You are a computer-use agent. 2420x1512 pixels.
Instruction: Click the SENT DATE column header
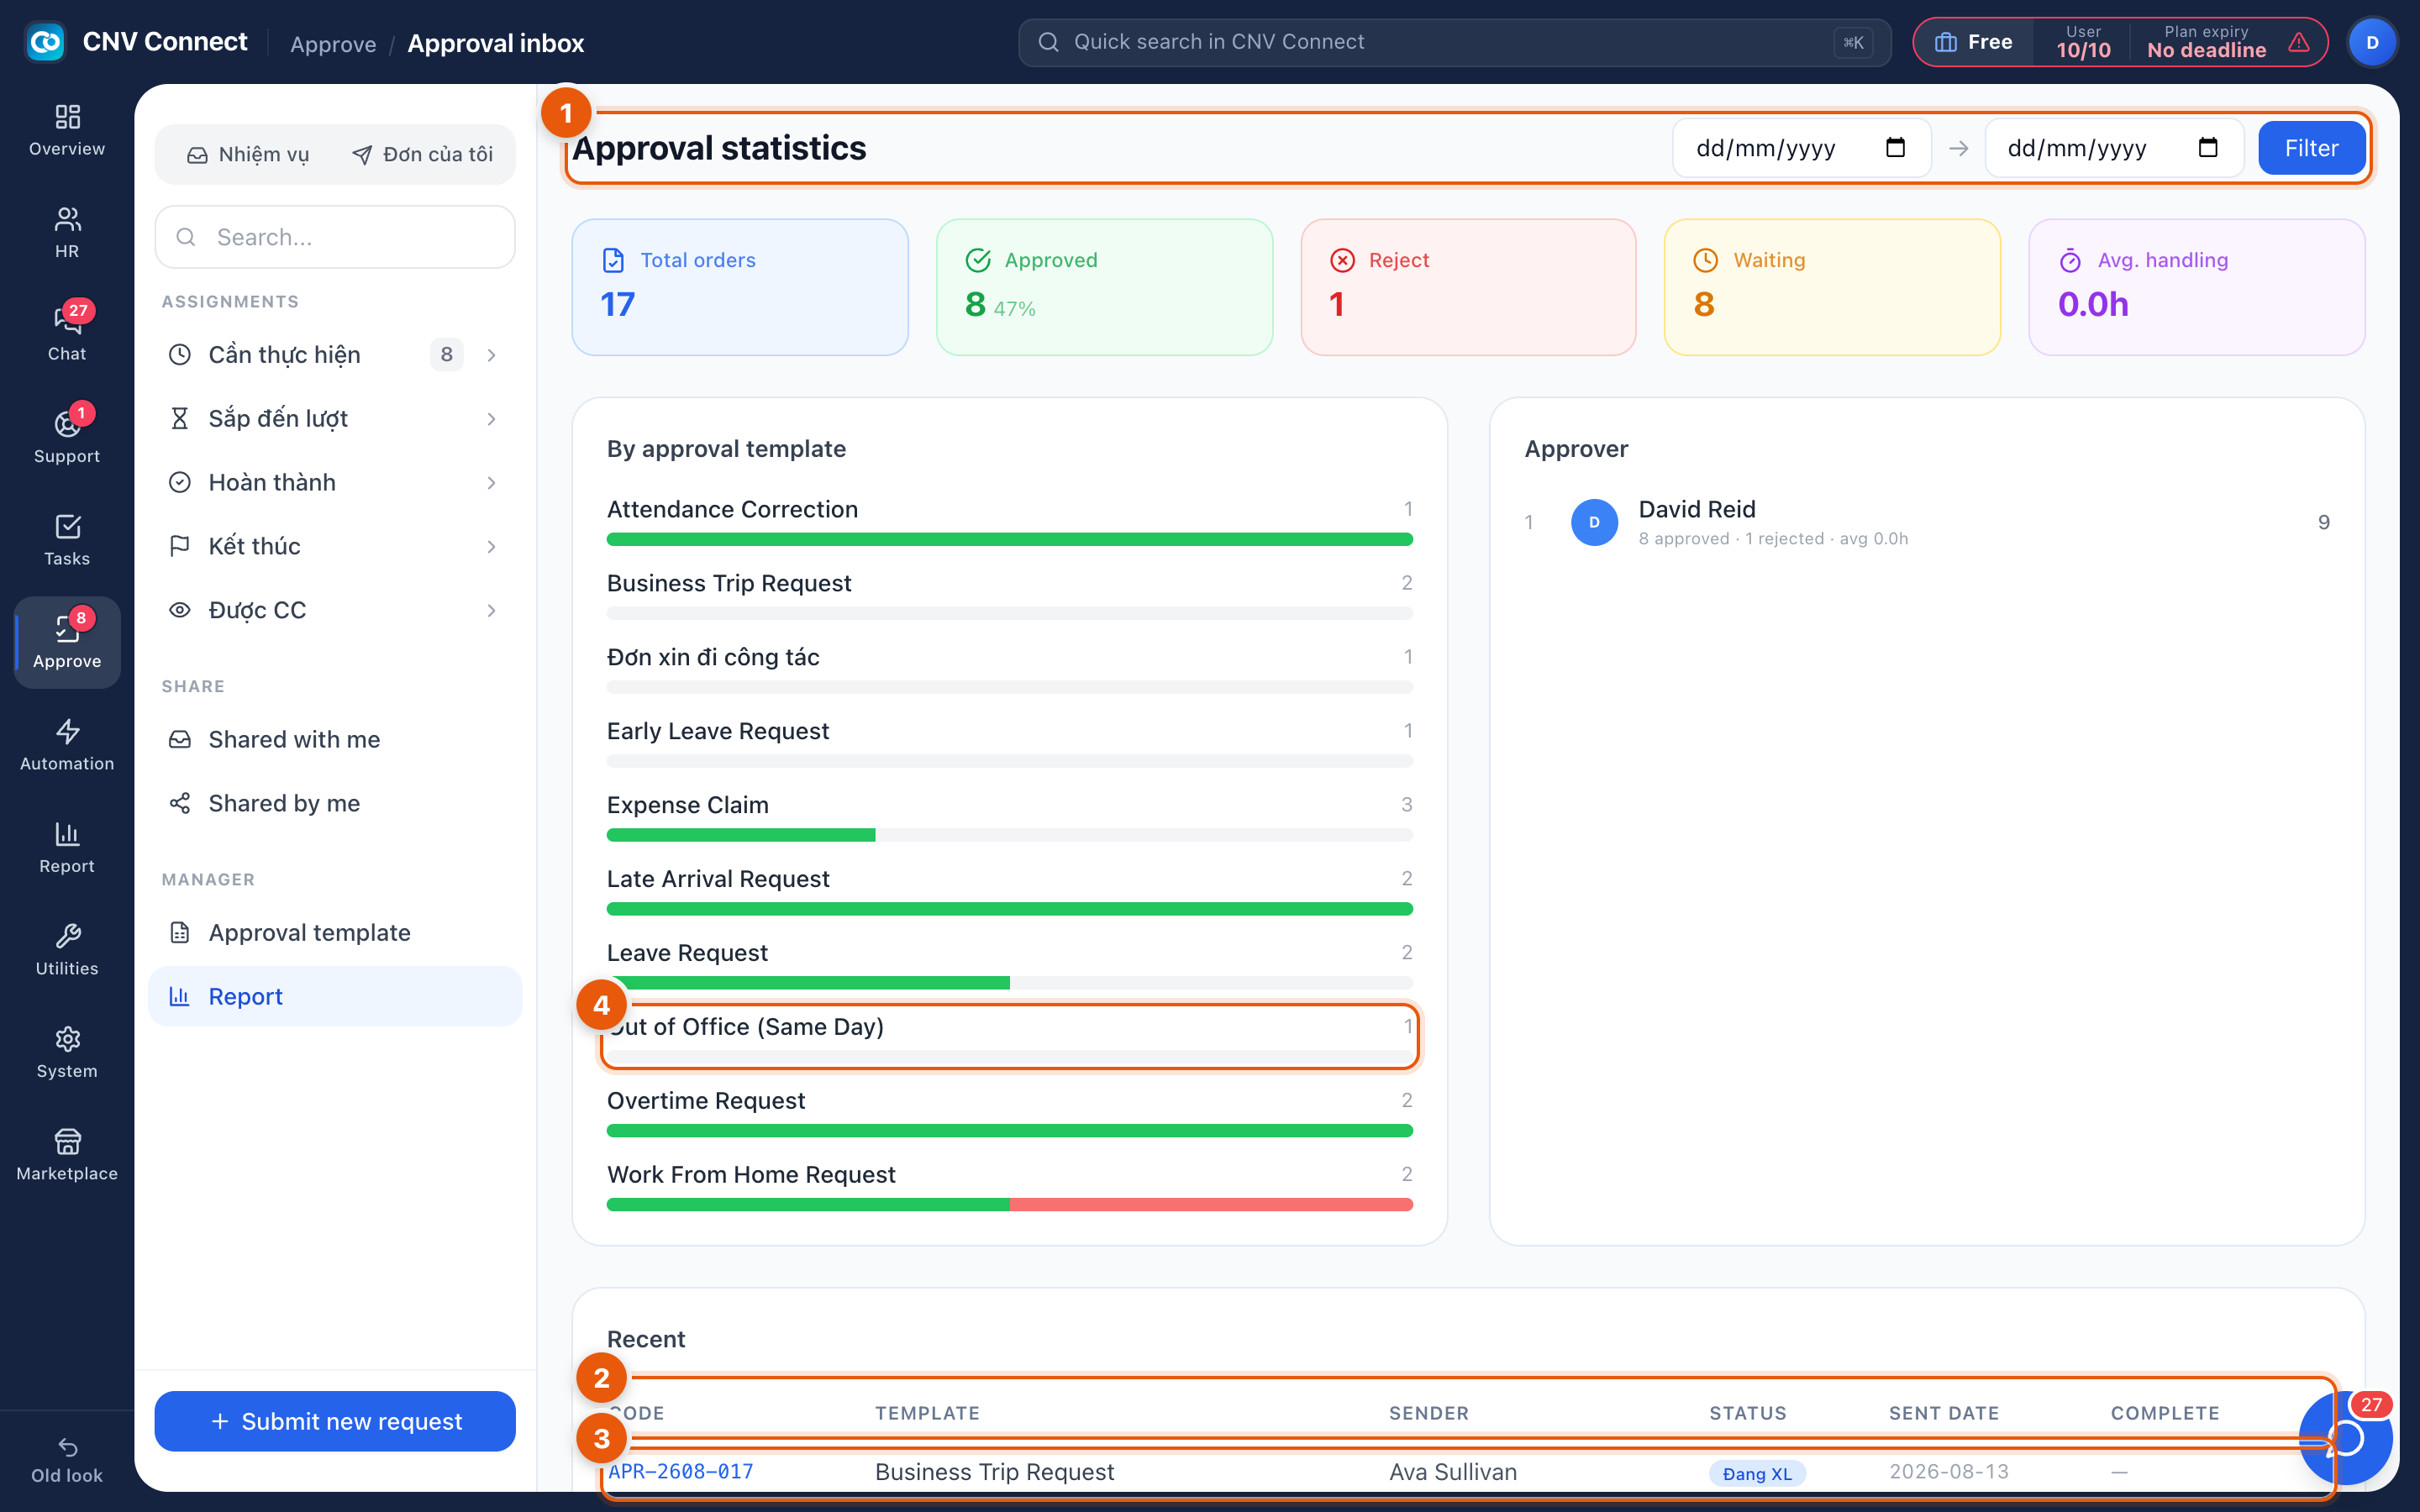coord(1943,1413)
